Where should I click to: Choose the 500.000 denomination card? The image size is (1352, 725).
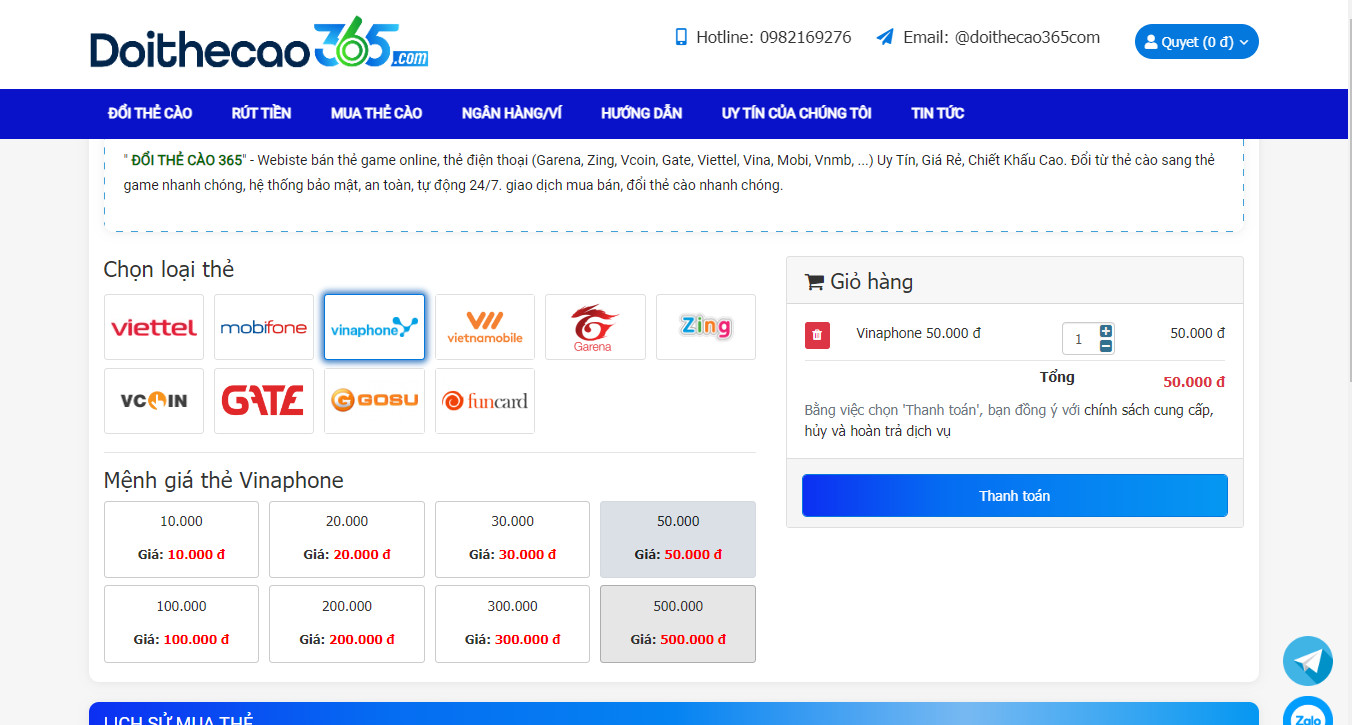point(678,624)
